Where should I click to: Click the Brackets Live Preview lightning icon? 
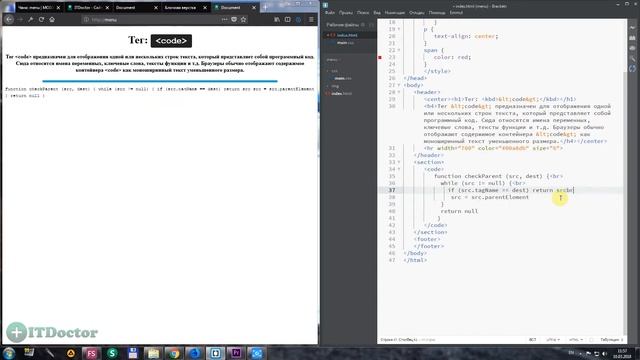point(632,28)
